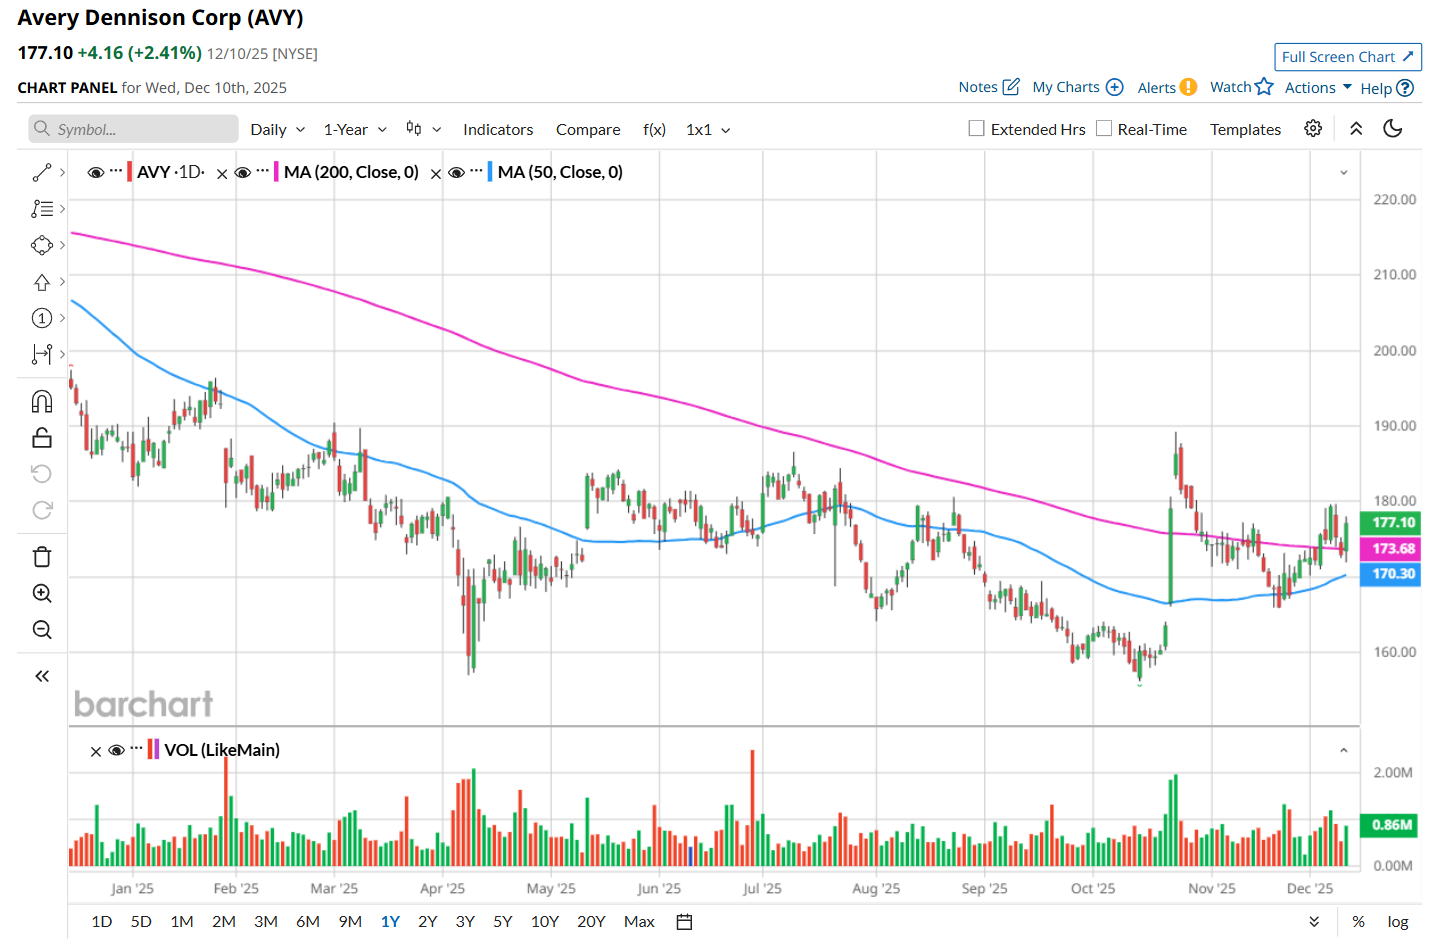The height and width of the screenshot is (948, 1451).
Task: Add AVY to Watchlist star
Action: coord(1242,87)
